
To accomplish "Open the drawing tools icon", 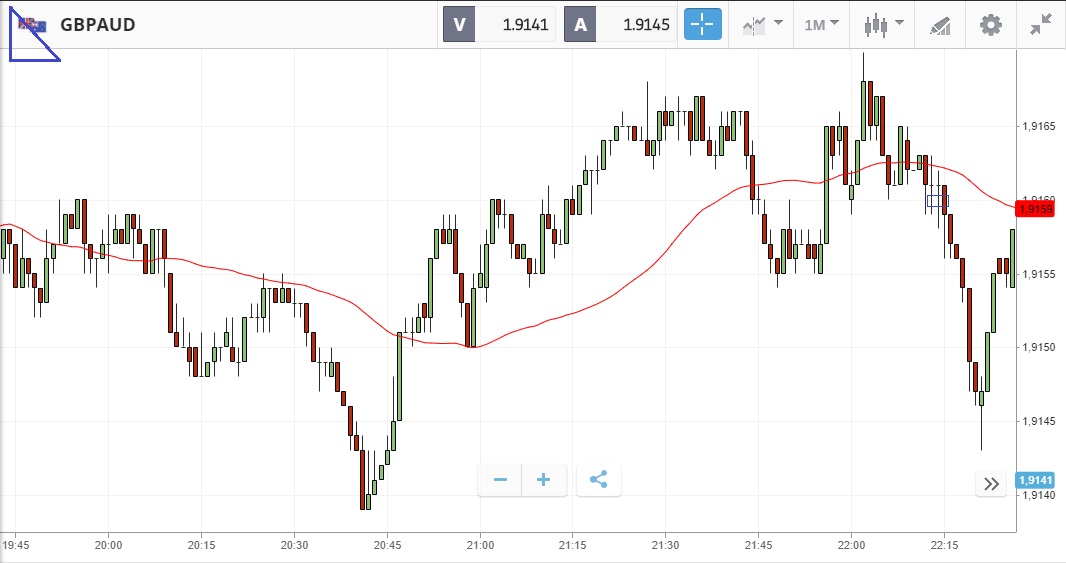I will click(x=939, y=25).
